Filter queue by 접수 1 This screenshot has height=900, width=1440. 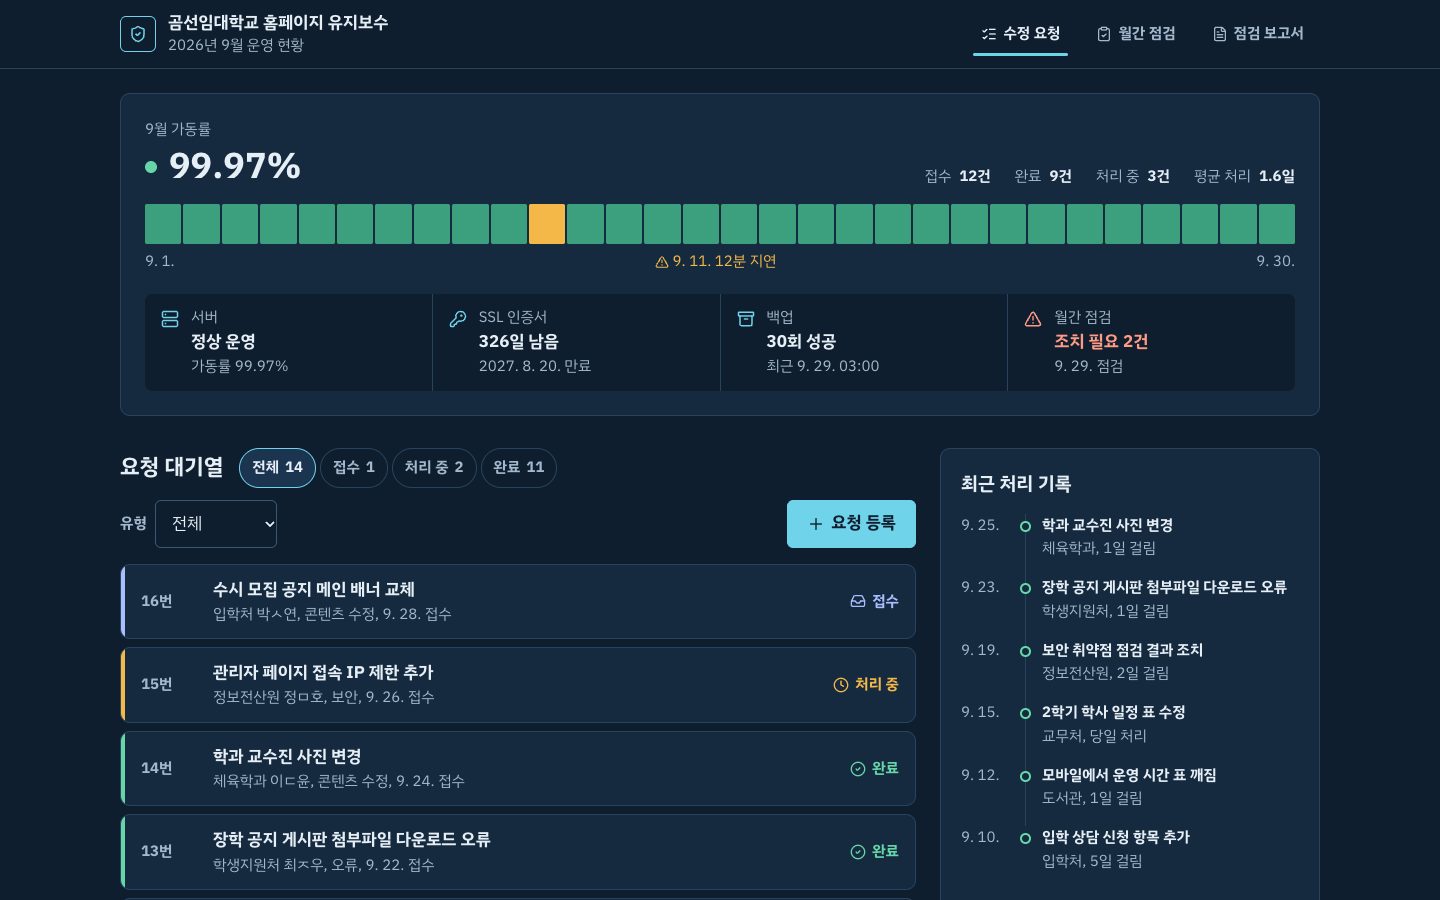[354, 467]
